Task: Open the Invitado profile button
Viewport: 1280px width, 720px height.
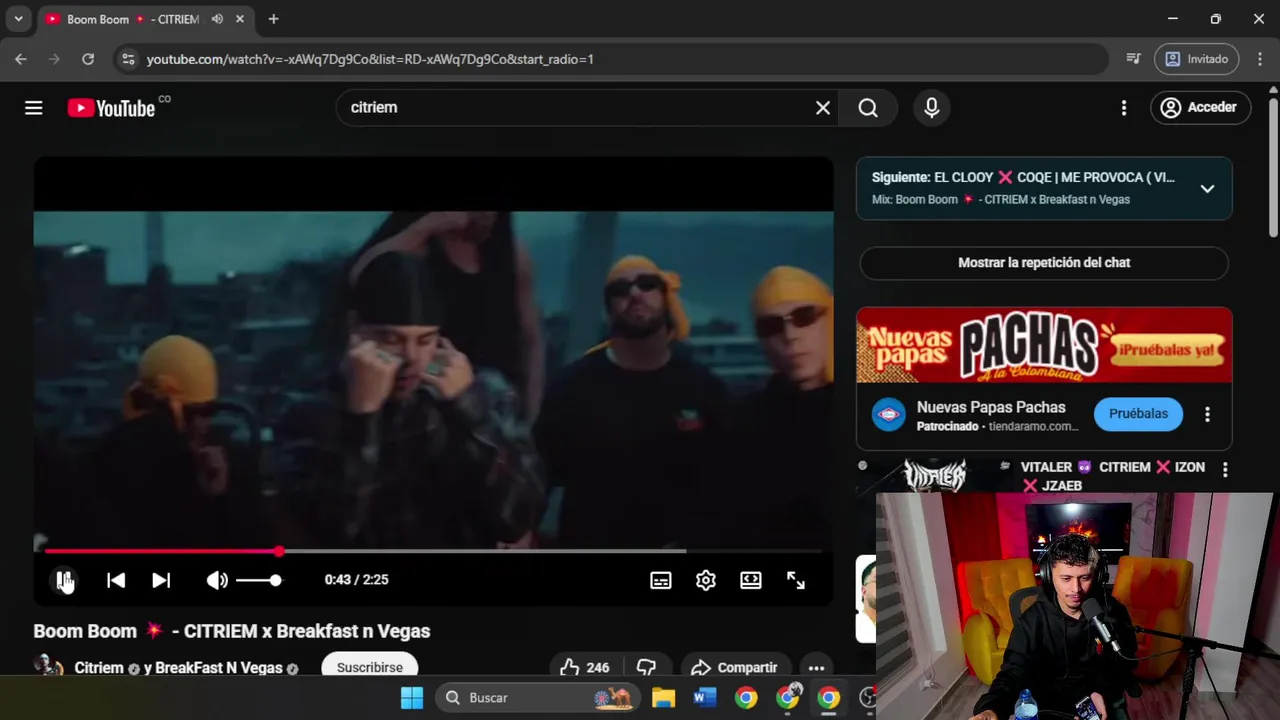Action: pyautogui.click(x=1197, y=59)
